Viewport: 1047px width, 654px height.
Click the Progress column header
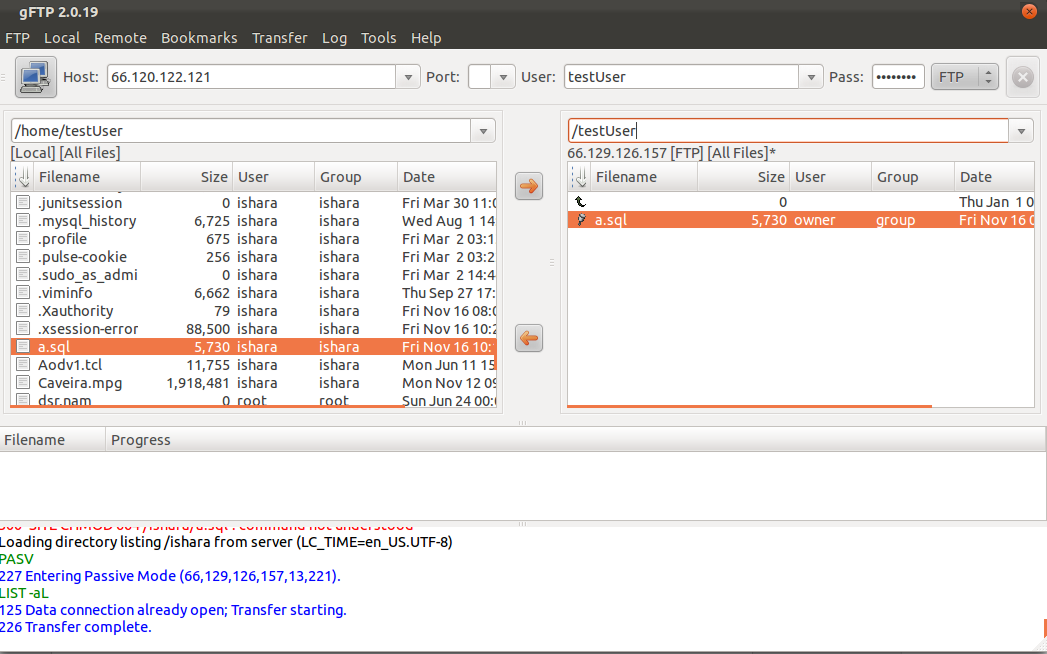[575, 440]
